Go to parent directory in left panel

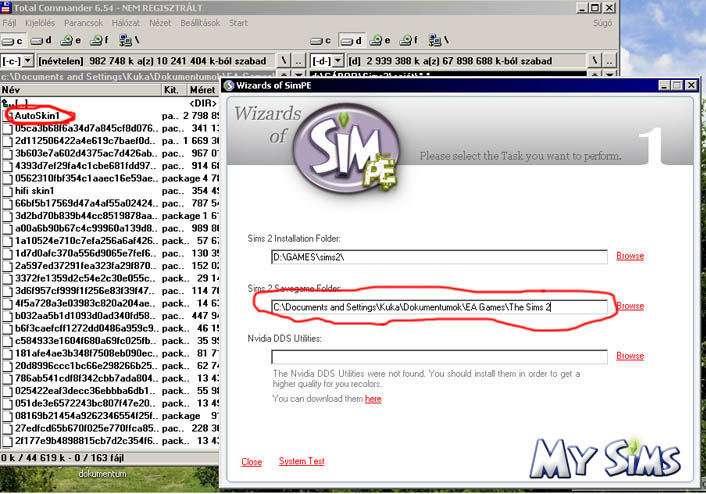click(x=299, y=61)
